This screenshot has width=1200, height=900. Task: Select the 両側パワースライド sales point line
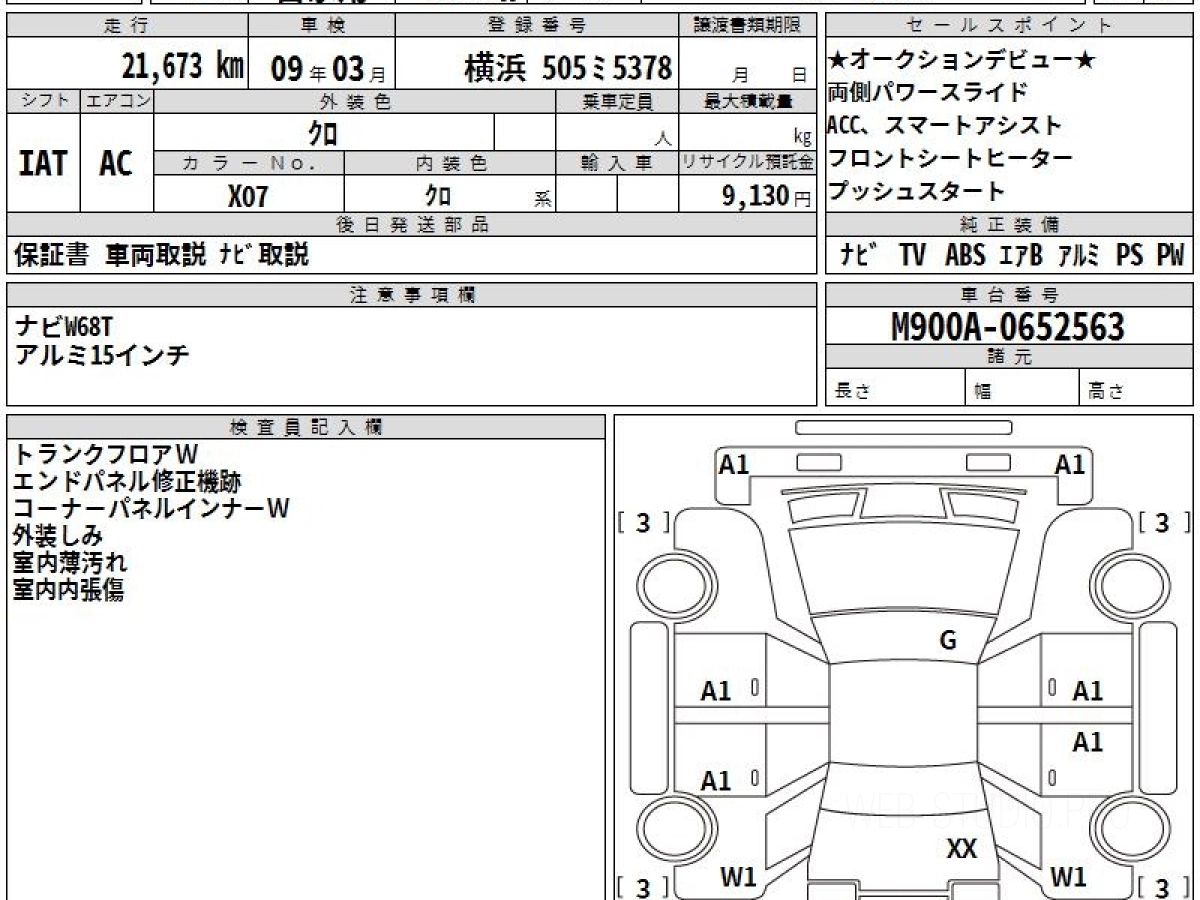click(x=927, y=93)
